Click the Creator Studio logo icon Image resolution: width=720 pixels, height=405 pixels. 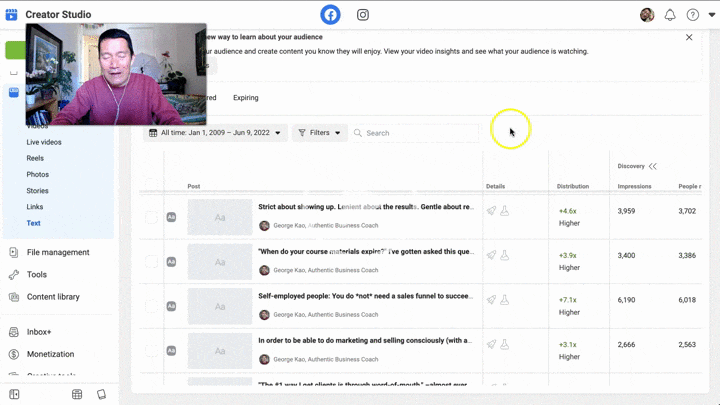(x=11, y=15)
